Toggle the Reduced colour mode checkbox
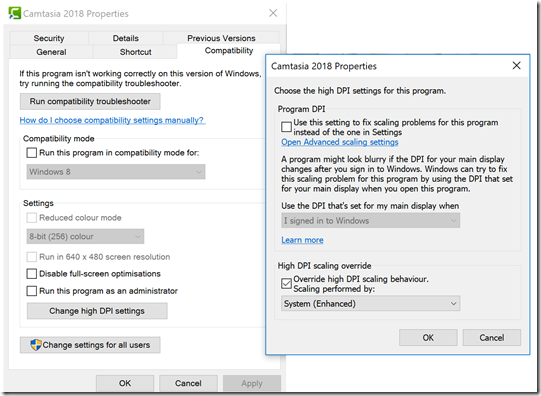541x396 pixels. coord(32,218)
